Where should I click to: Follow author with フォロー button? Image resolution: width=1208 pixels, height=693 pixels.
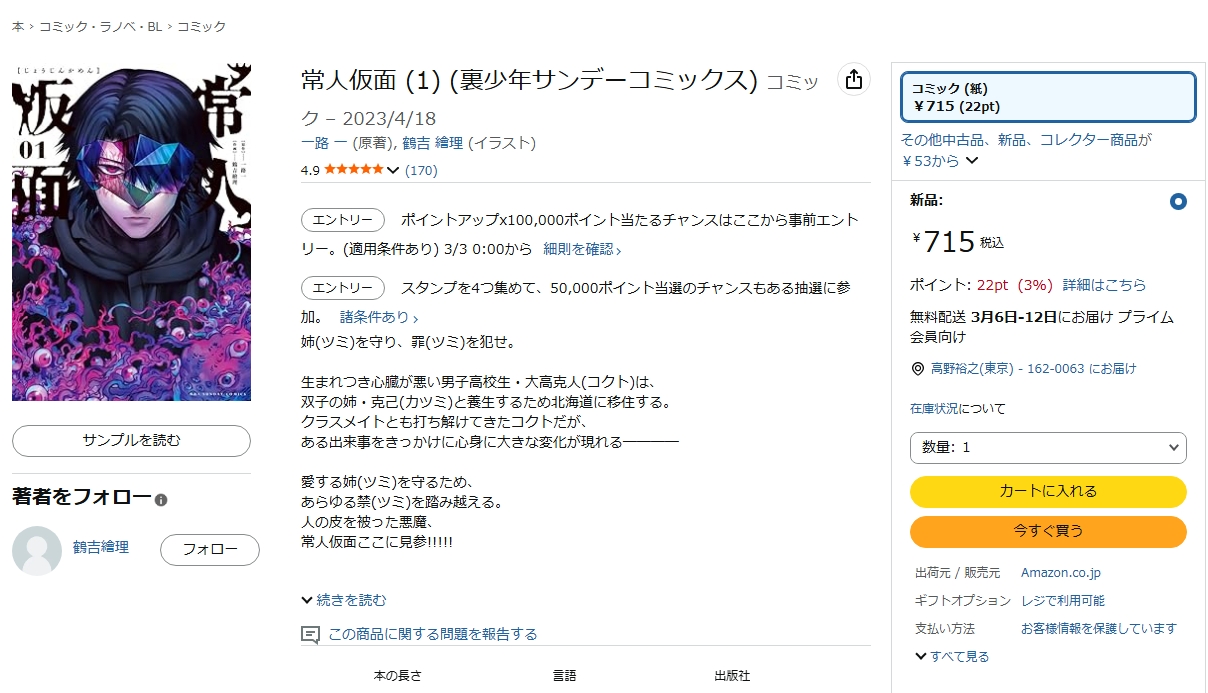(x=209, y=549)
